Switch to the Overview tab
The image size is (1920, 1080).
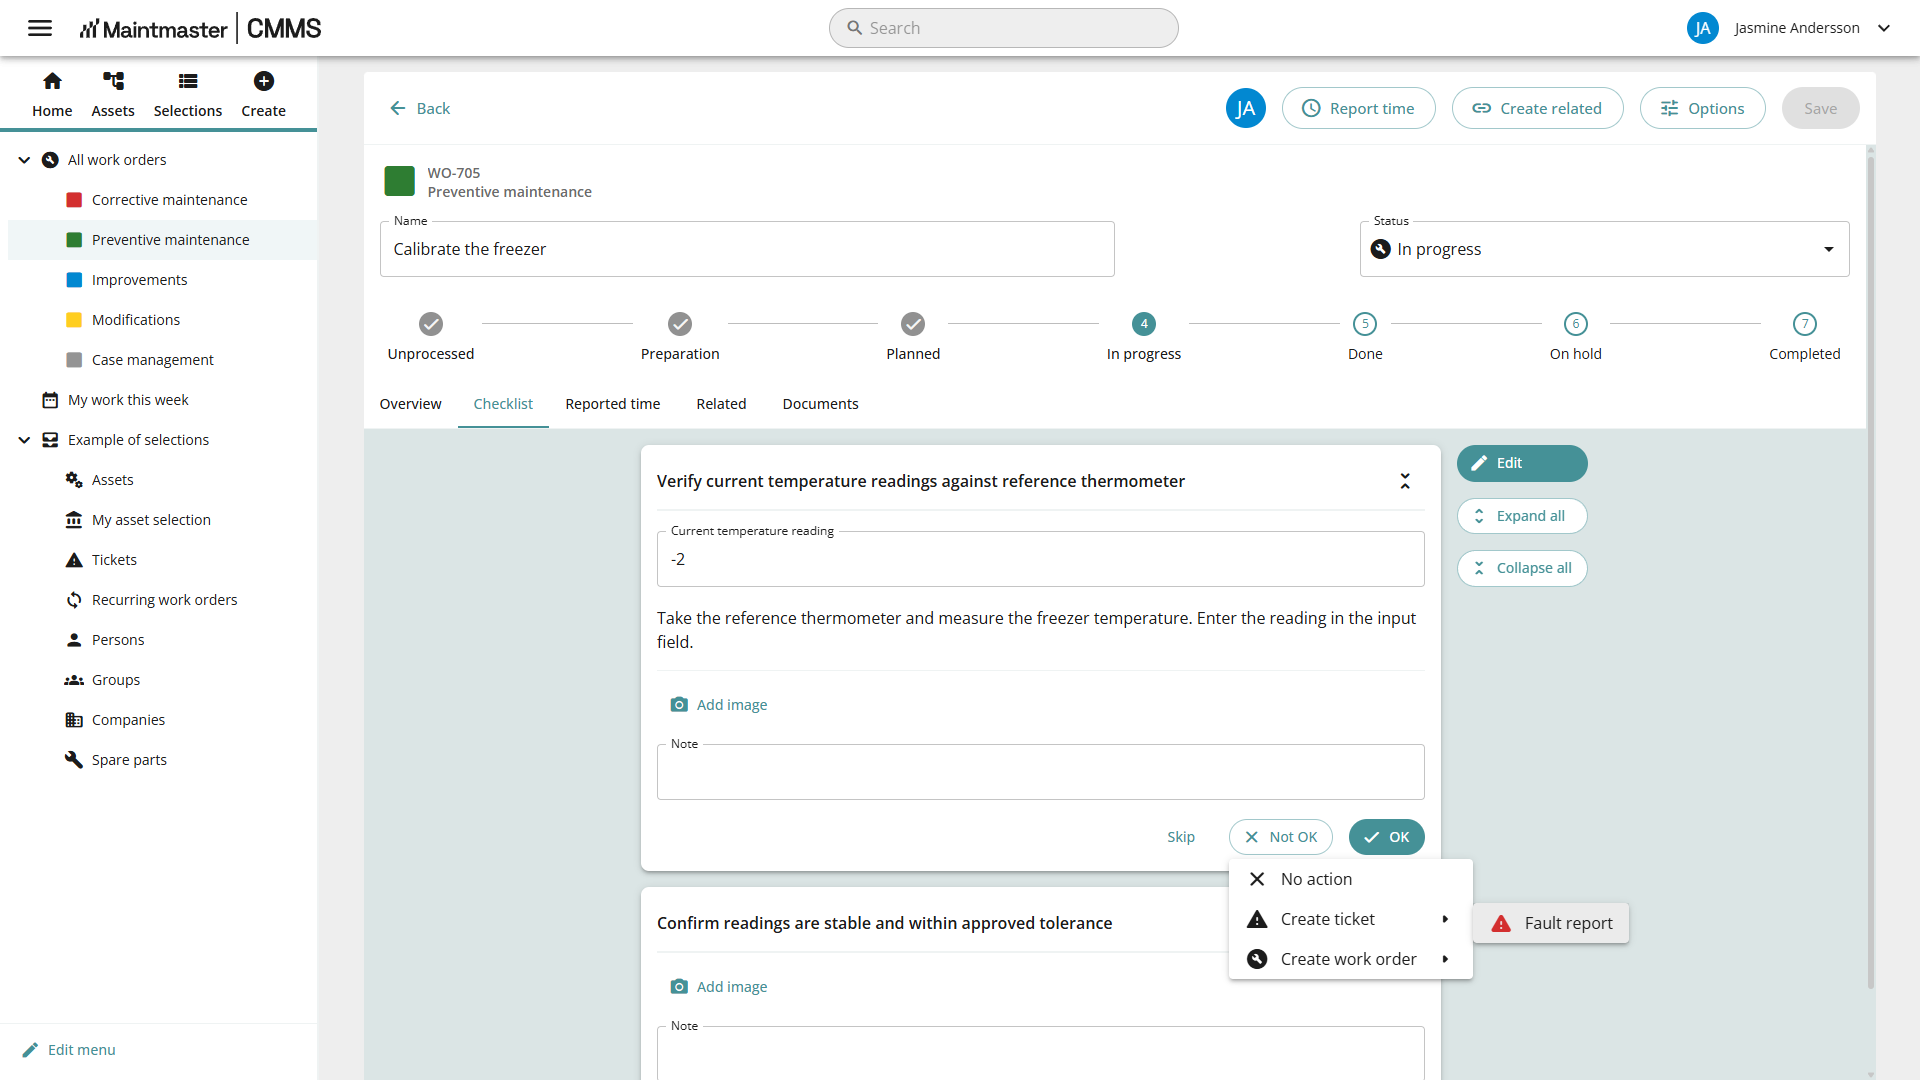pyautogui.click(x=410, y=404)
